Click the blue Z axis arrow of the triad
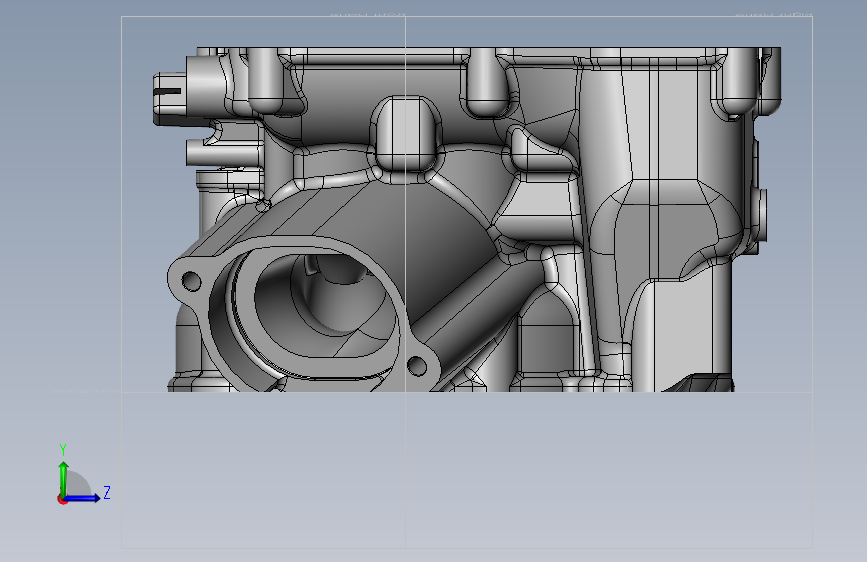Image resolution: width=867 pixels, height=562 pixels. click(x=83, y=498)
